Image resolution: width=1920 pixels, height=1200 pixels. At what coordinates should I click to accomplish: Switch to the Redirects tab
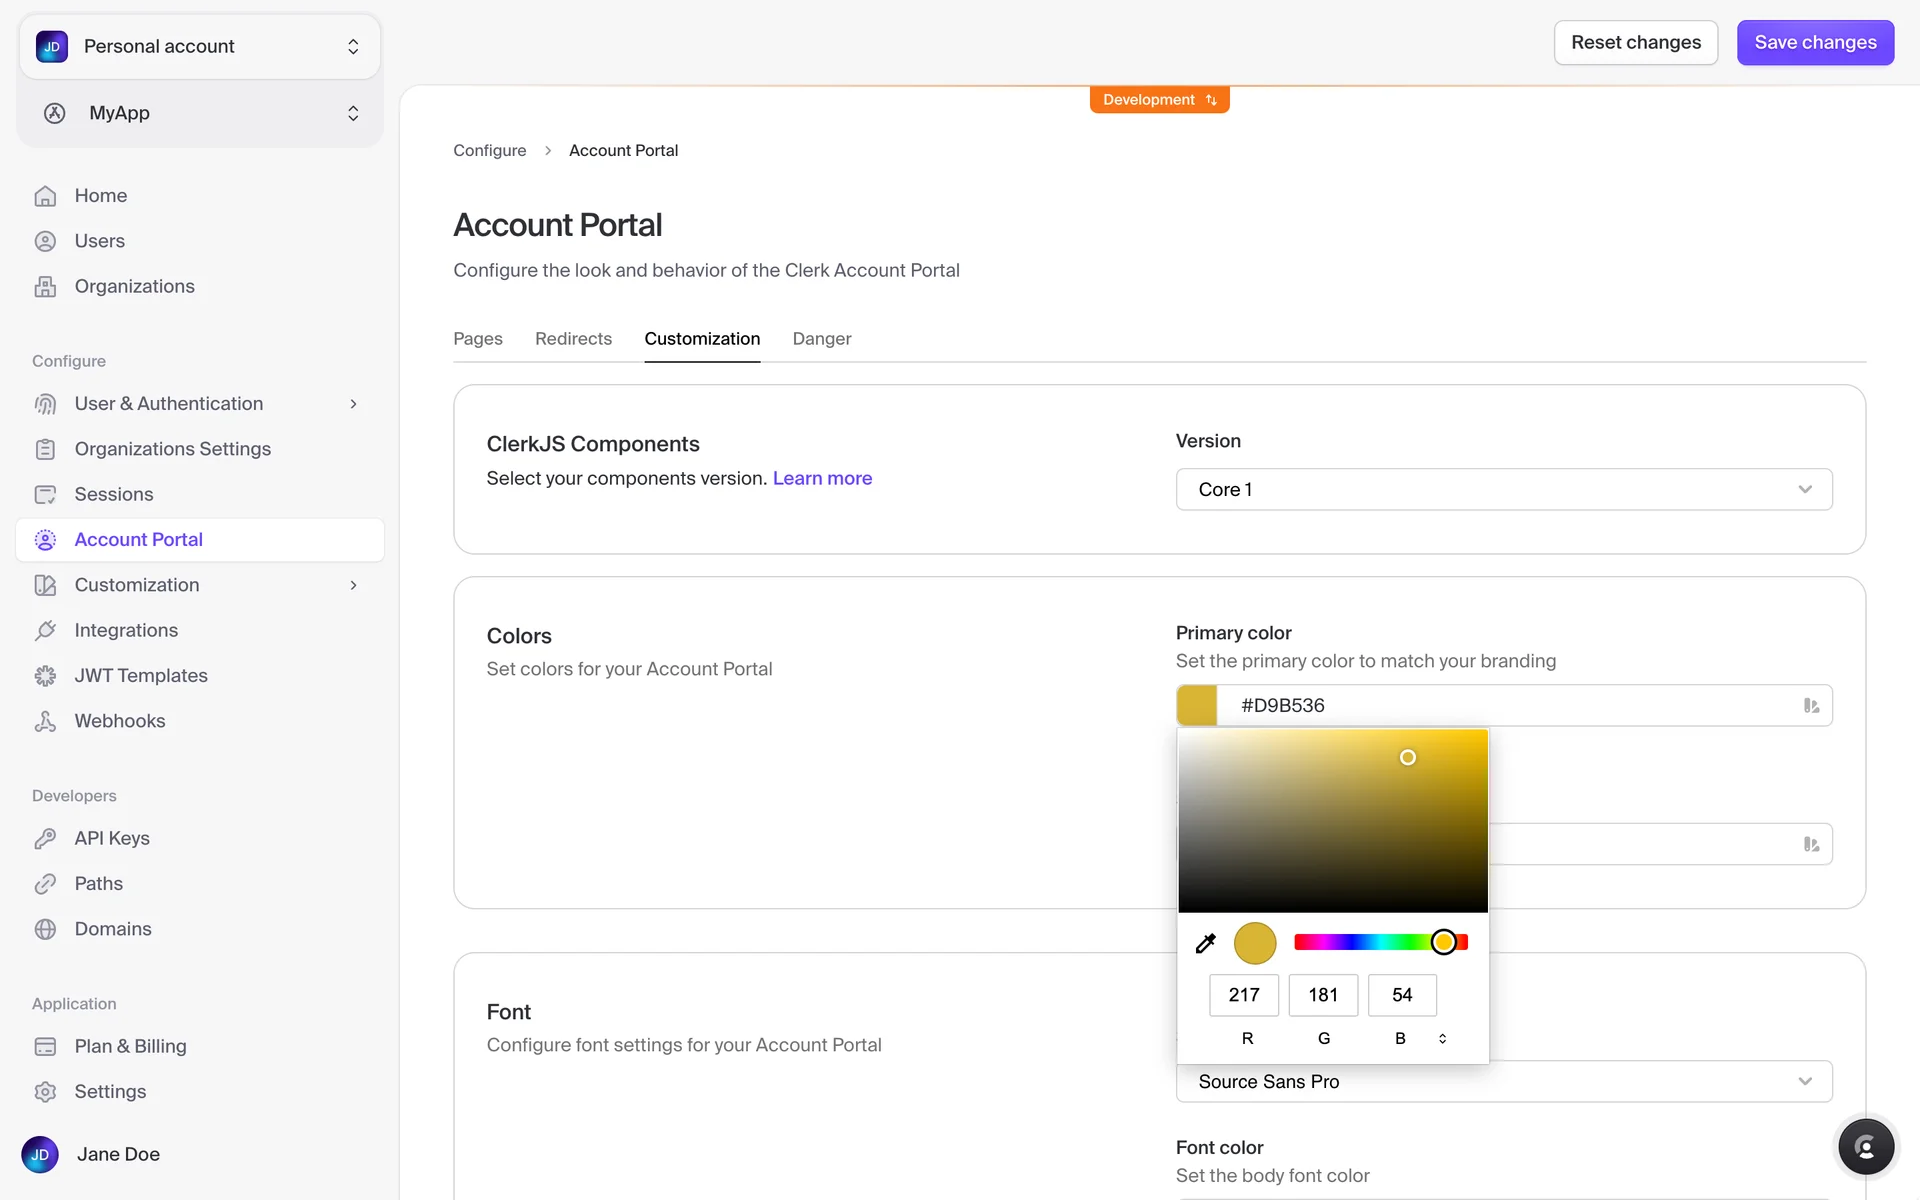click(573, 339)
